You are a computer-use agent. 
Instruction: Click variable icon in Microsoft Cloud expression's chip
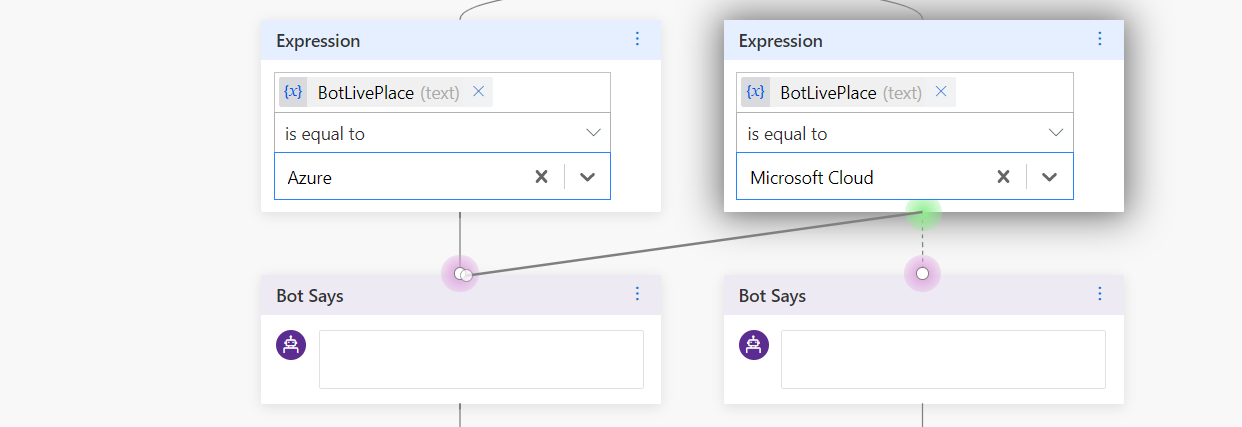[755, 92]
